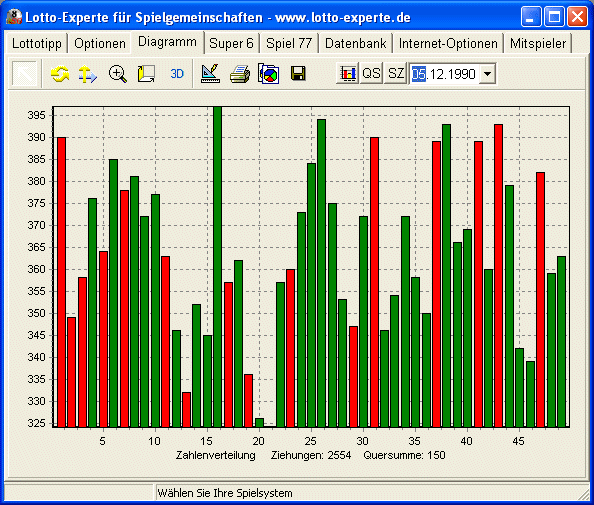
Task: Select the arrow pointer tool
Action: pyautogui.click(x=25, y=73)
